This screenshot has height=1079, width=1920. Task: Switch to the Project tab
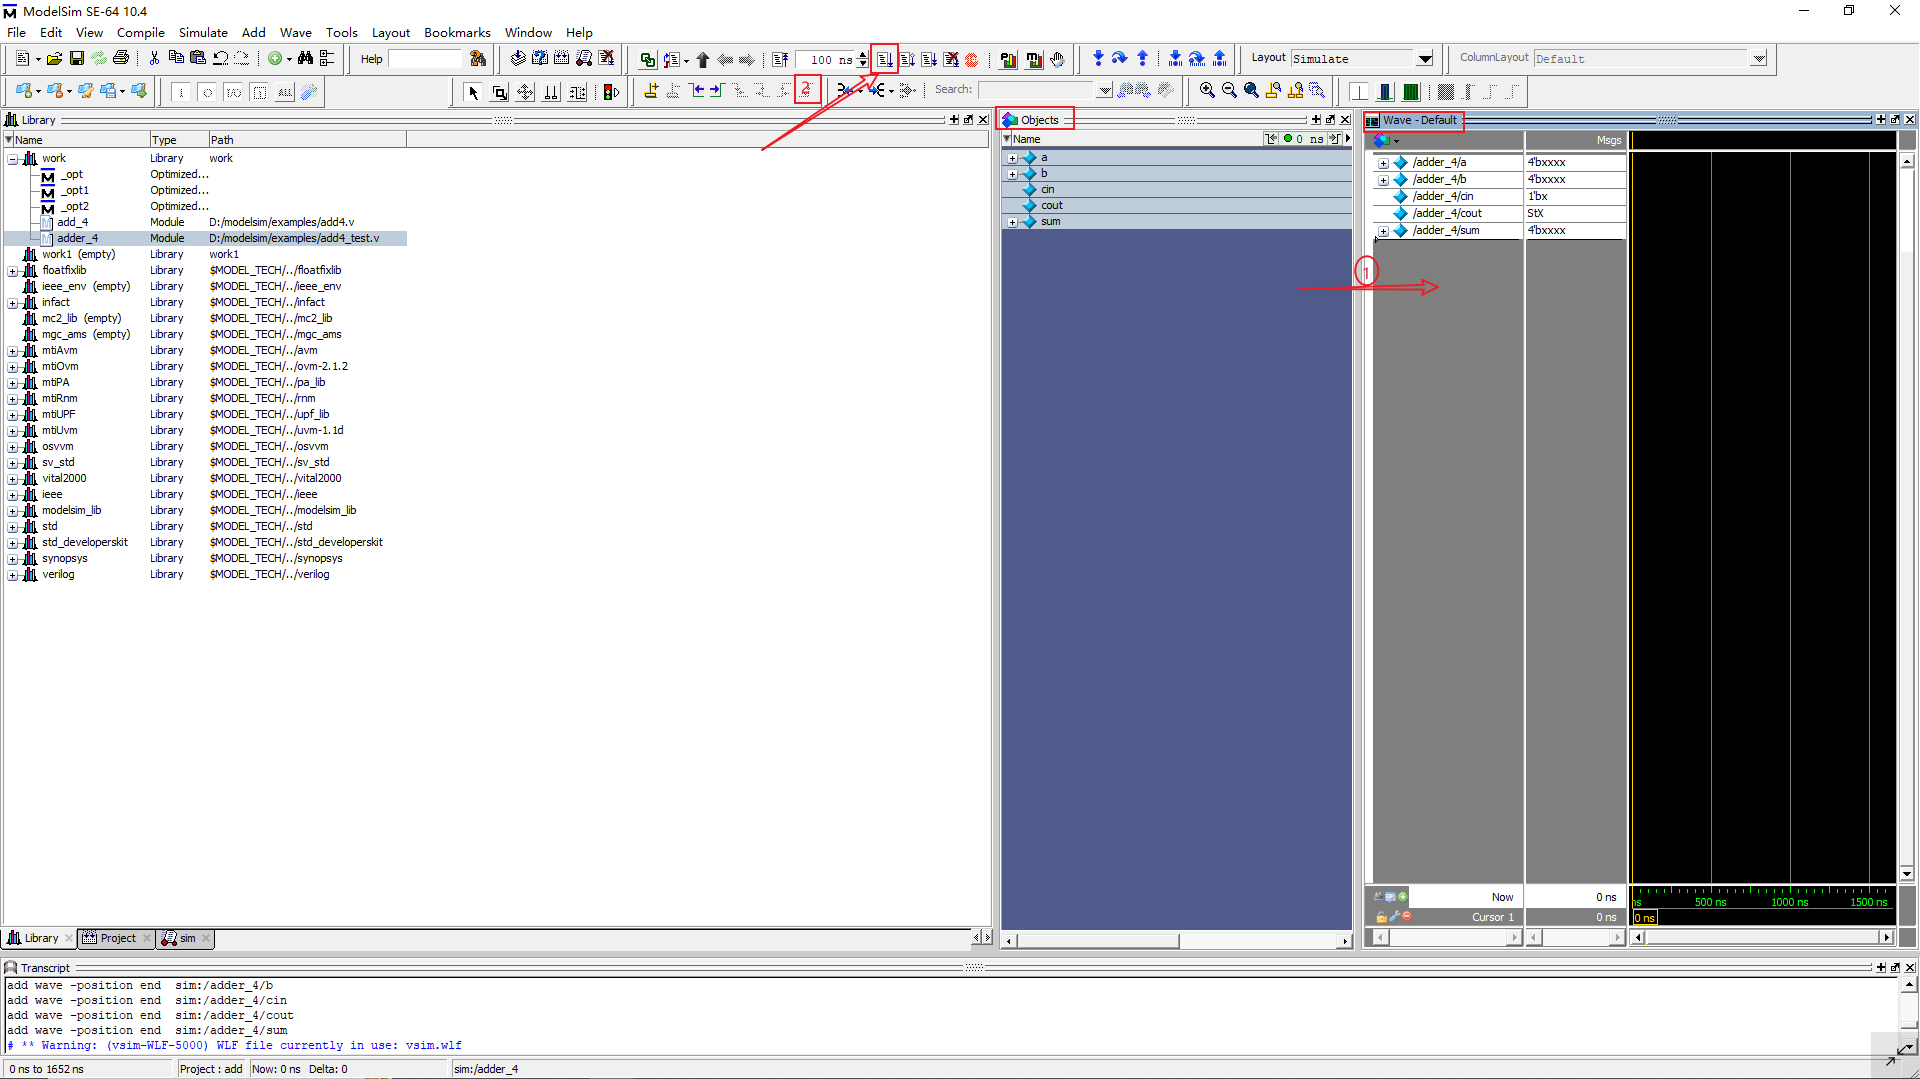click(117, 938)
